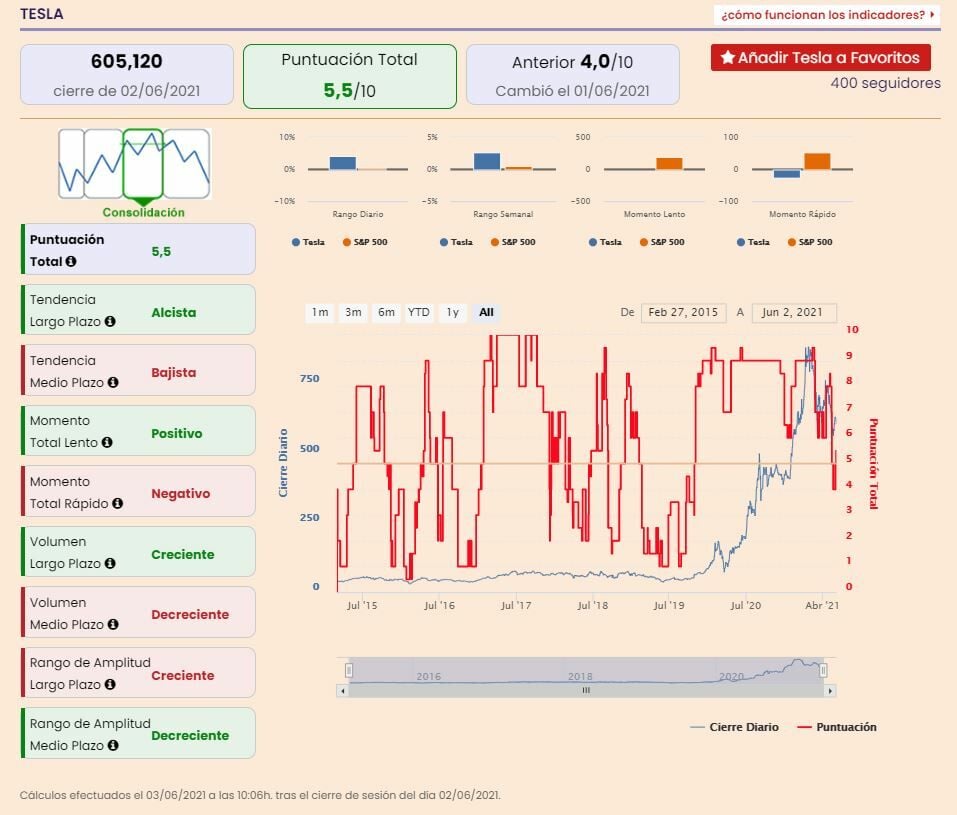Screen dimensions: 957x815
Task: Click the Momento Total Lento Positivo value
Action: tap(177, 433)
